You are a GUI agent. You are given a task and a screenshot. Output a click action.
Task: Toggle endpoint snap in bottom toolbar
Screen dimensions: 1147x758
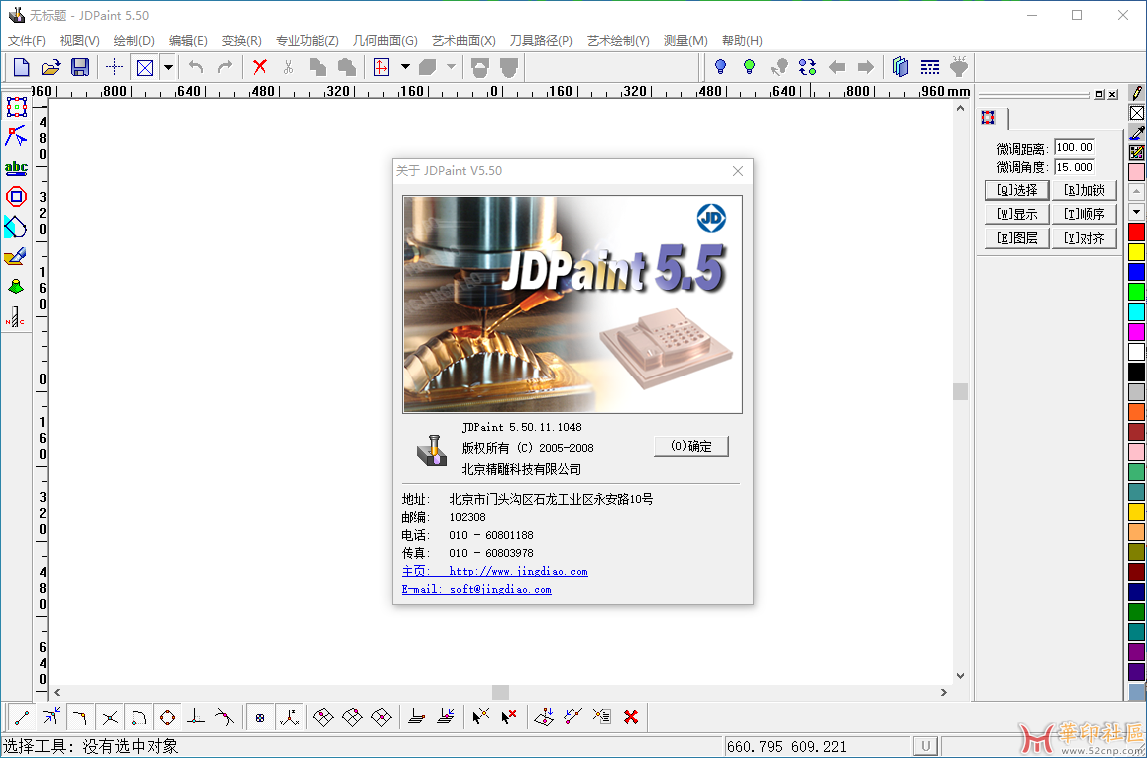click(x=23, y=717)
